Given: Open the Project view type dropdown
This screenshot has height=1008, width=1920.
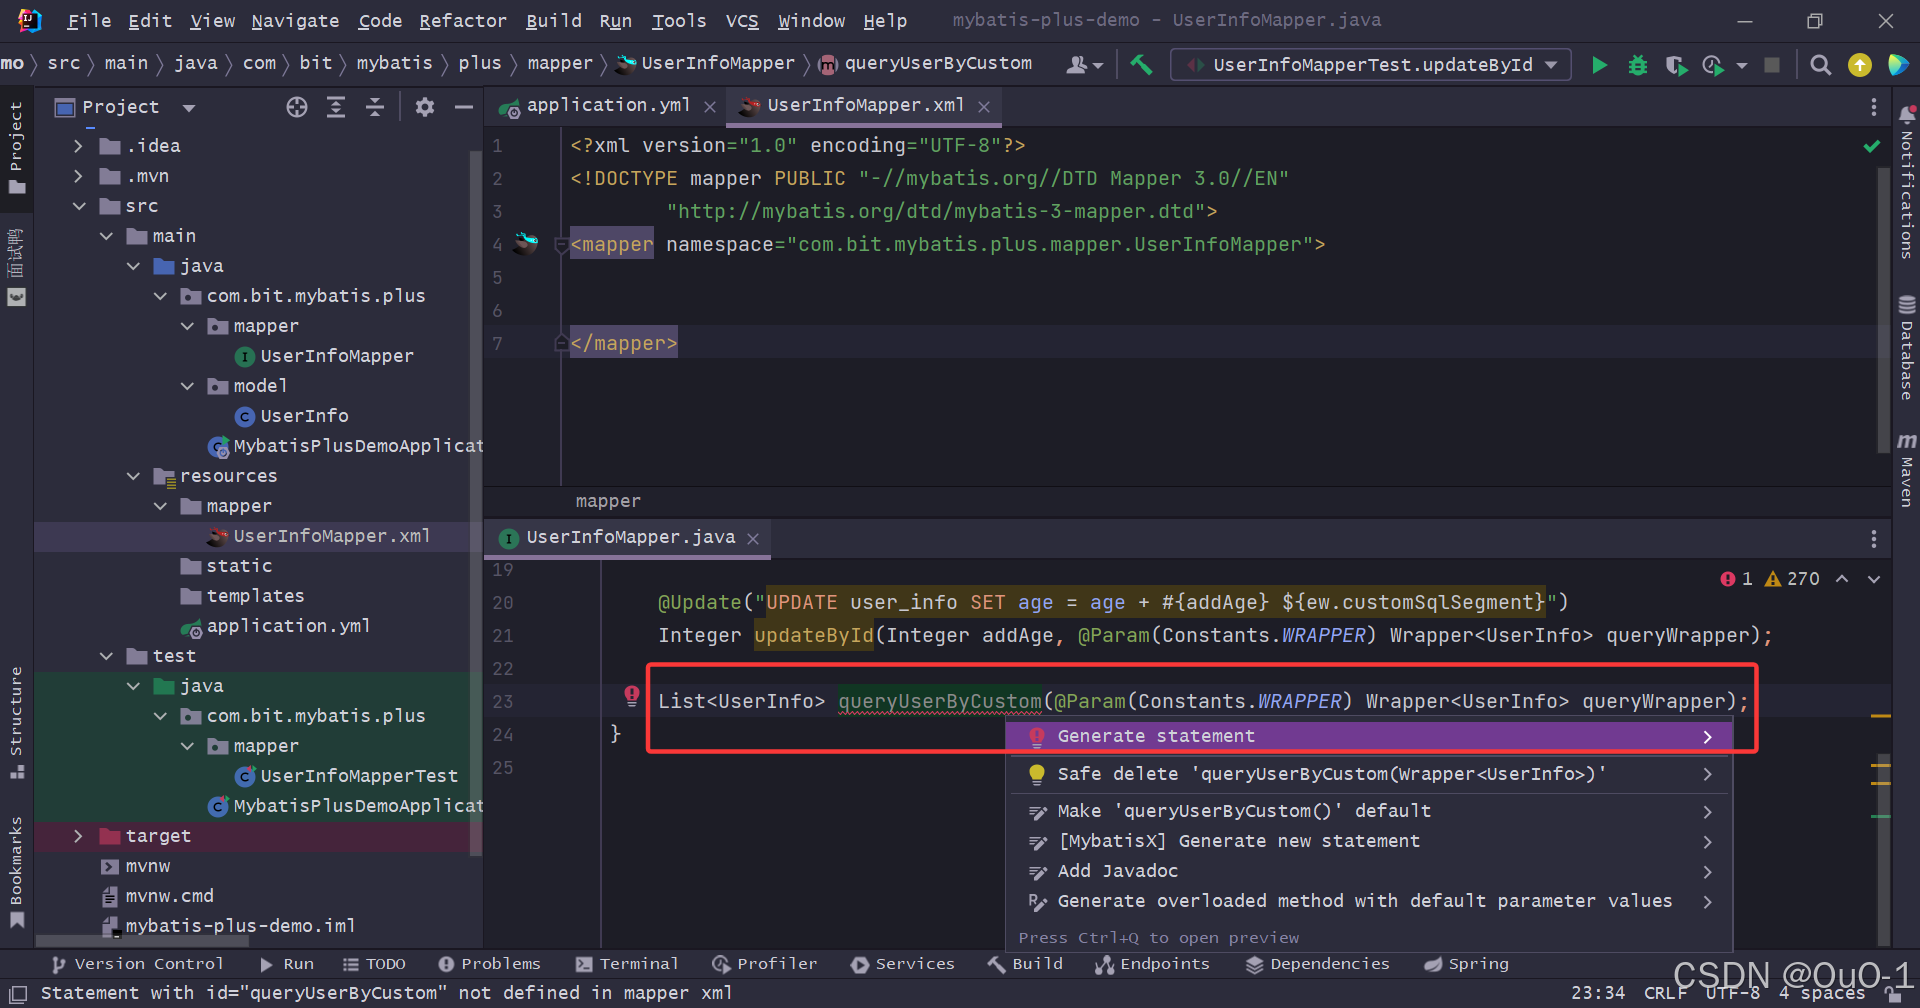Looking at the screenshot, I should (x=189, y=107).
